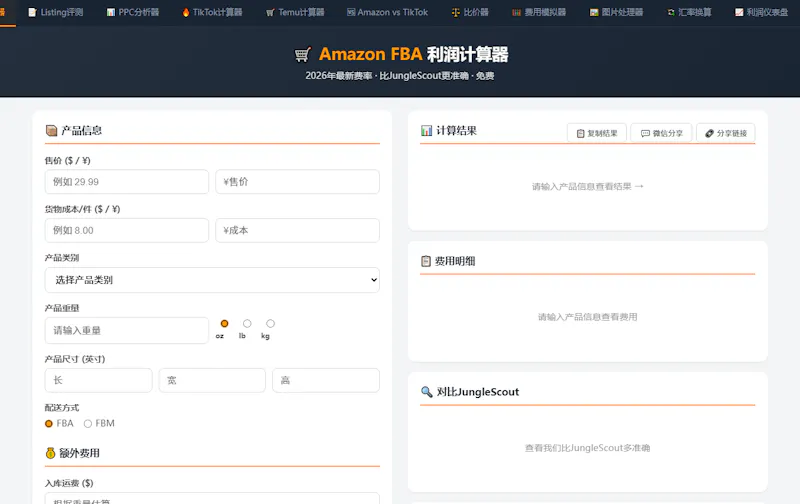Focus the ¥成本 input field
Image resolution: width=800 pixels, height=504 pixels.
point(297,230)
